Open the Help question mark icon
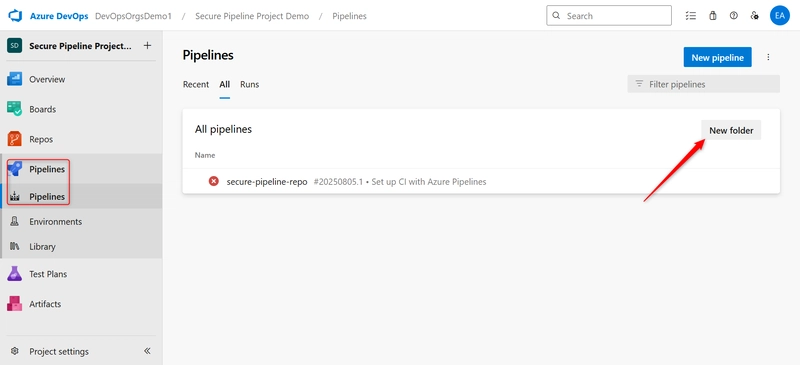This screenshot has width=800, height=365. tap(734, 16)
